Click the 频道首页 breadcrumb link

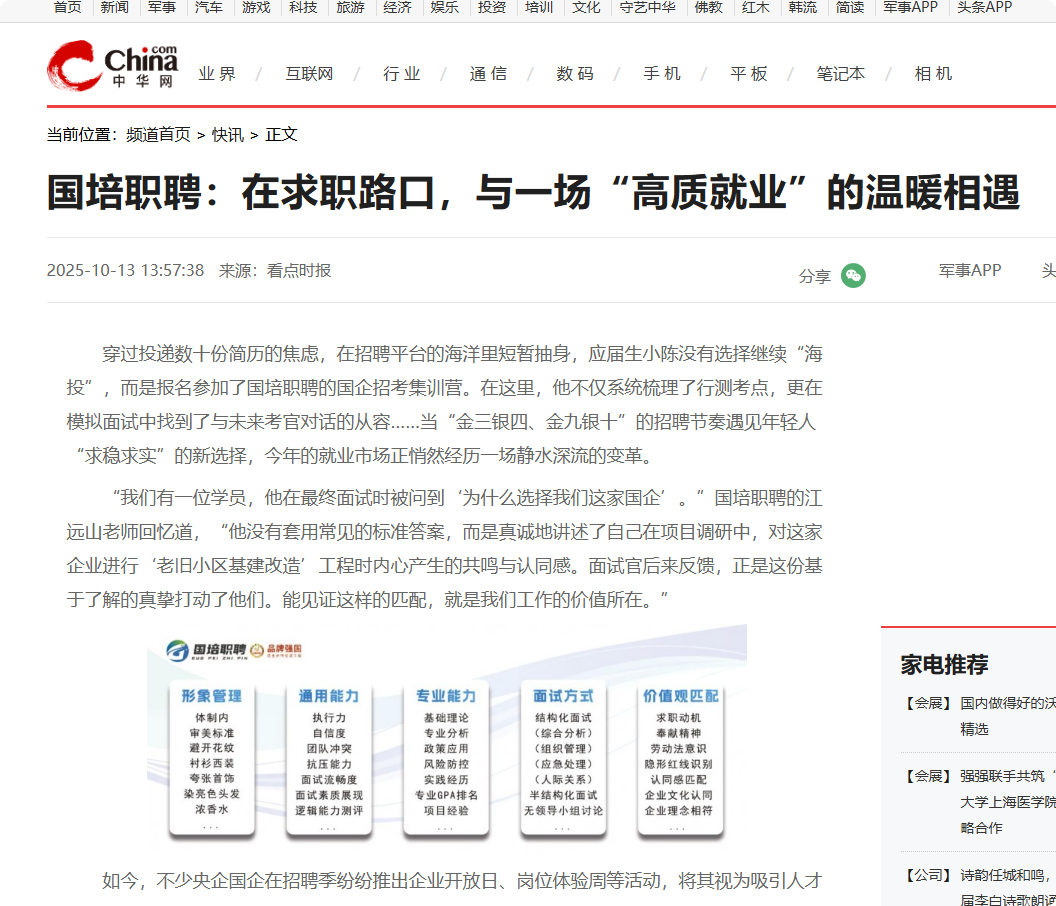coord(158,135)
